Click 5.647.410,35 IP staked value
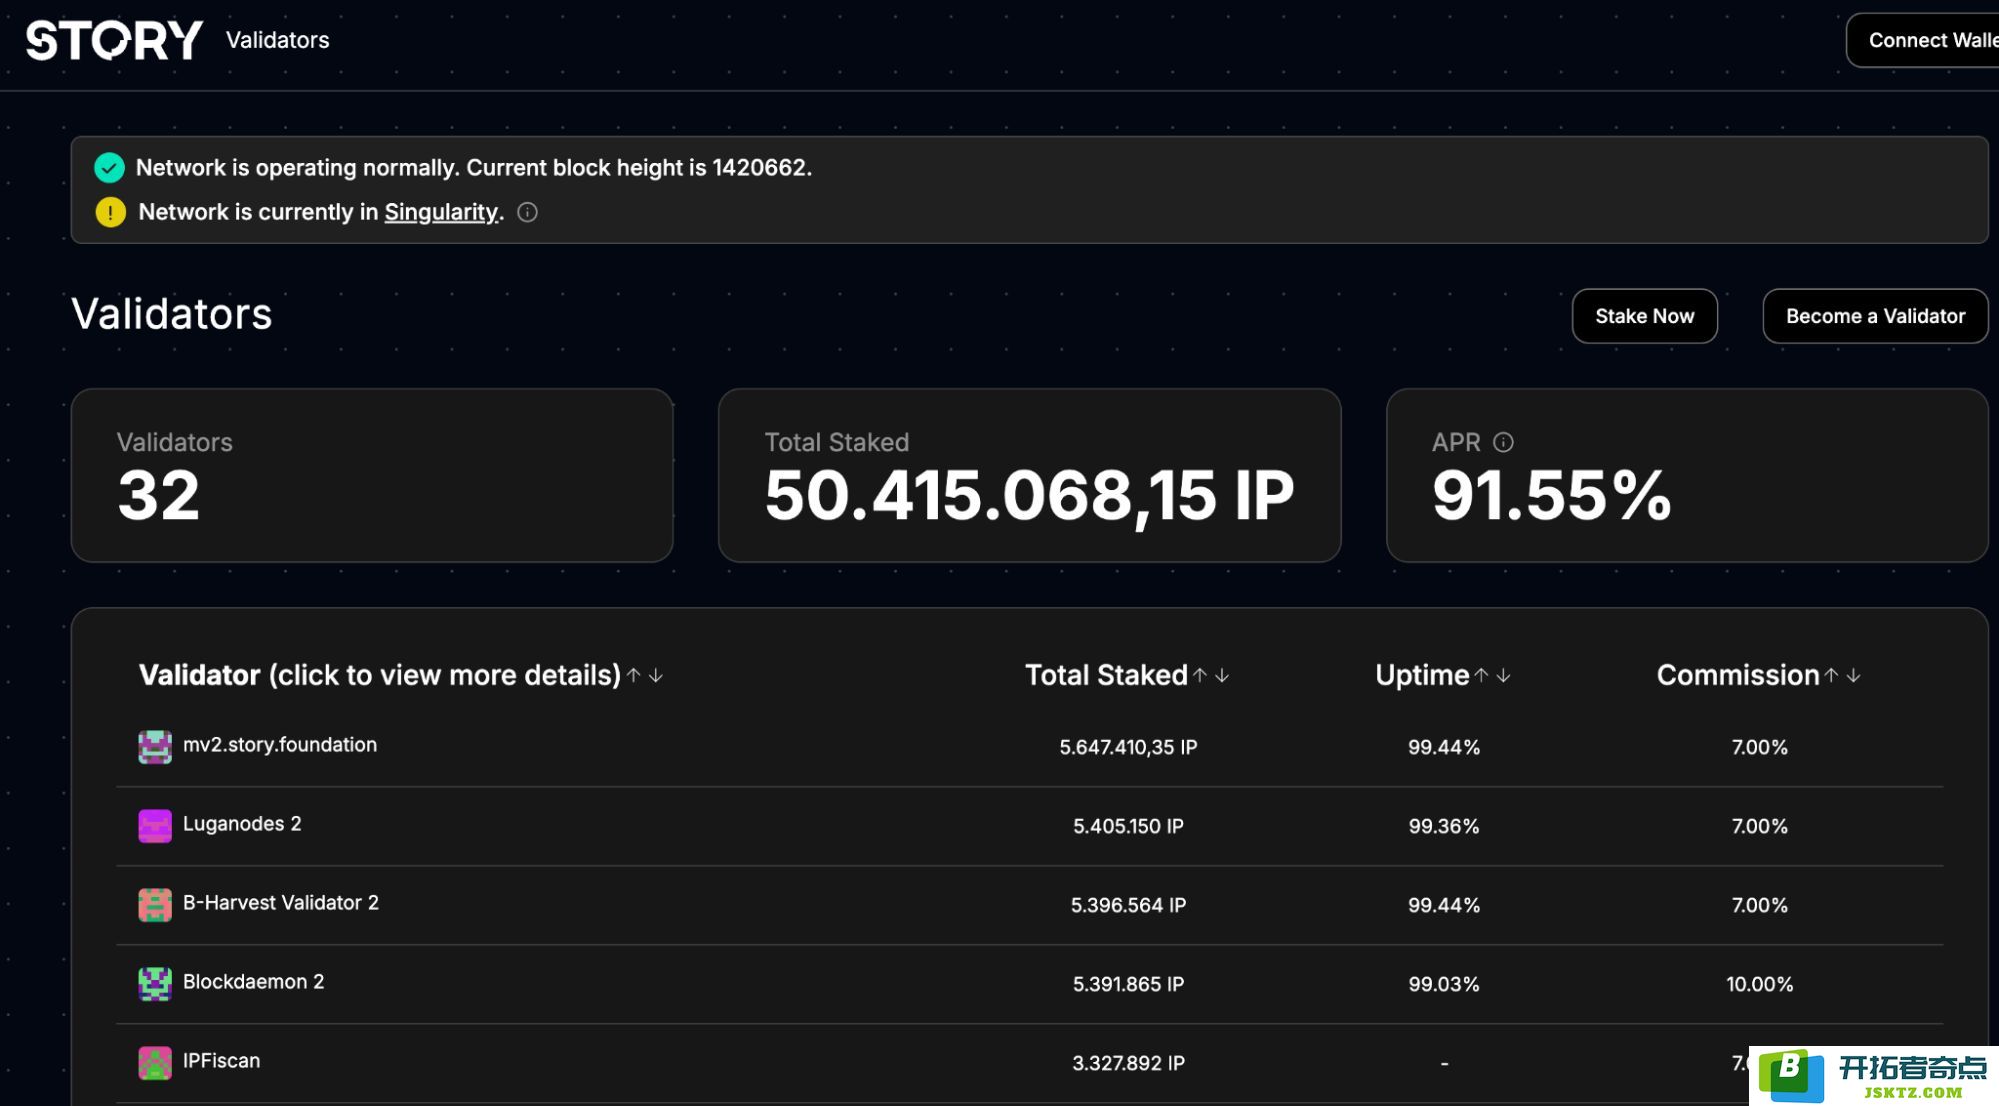This screenshot has width=1999, height=1106. [1128, 747]
